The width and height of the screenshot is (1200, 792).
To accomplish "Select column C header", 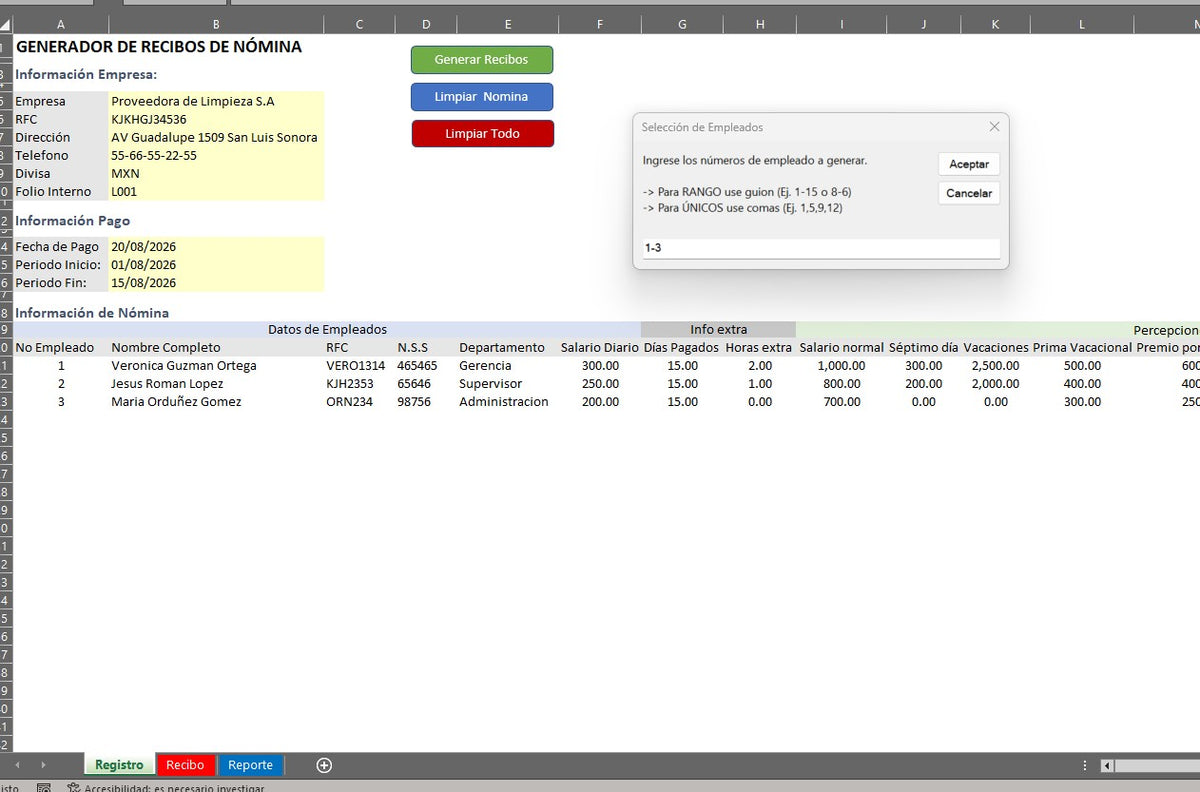I will [359, 24].
